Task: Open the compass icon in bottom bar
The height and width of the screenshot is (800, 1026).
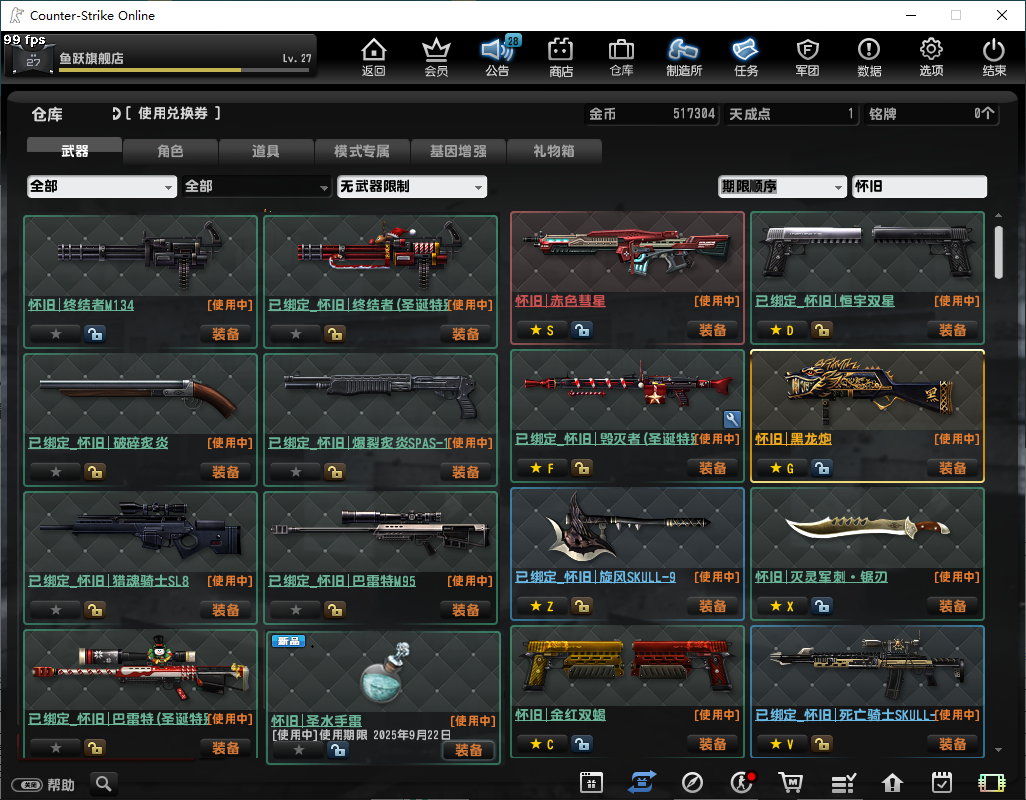Action: [x=692, y=782]
